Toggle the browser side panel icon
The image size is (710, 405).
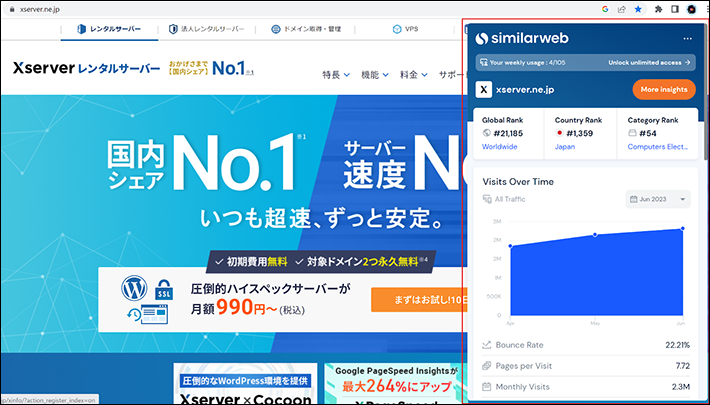(x=675, y=9)
